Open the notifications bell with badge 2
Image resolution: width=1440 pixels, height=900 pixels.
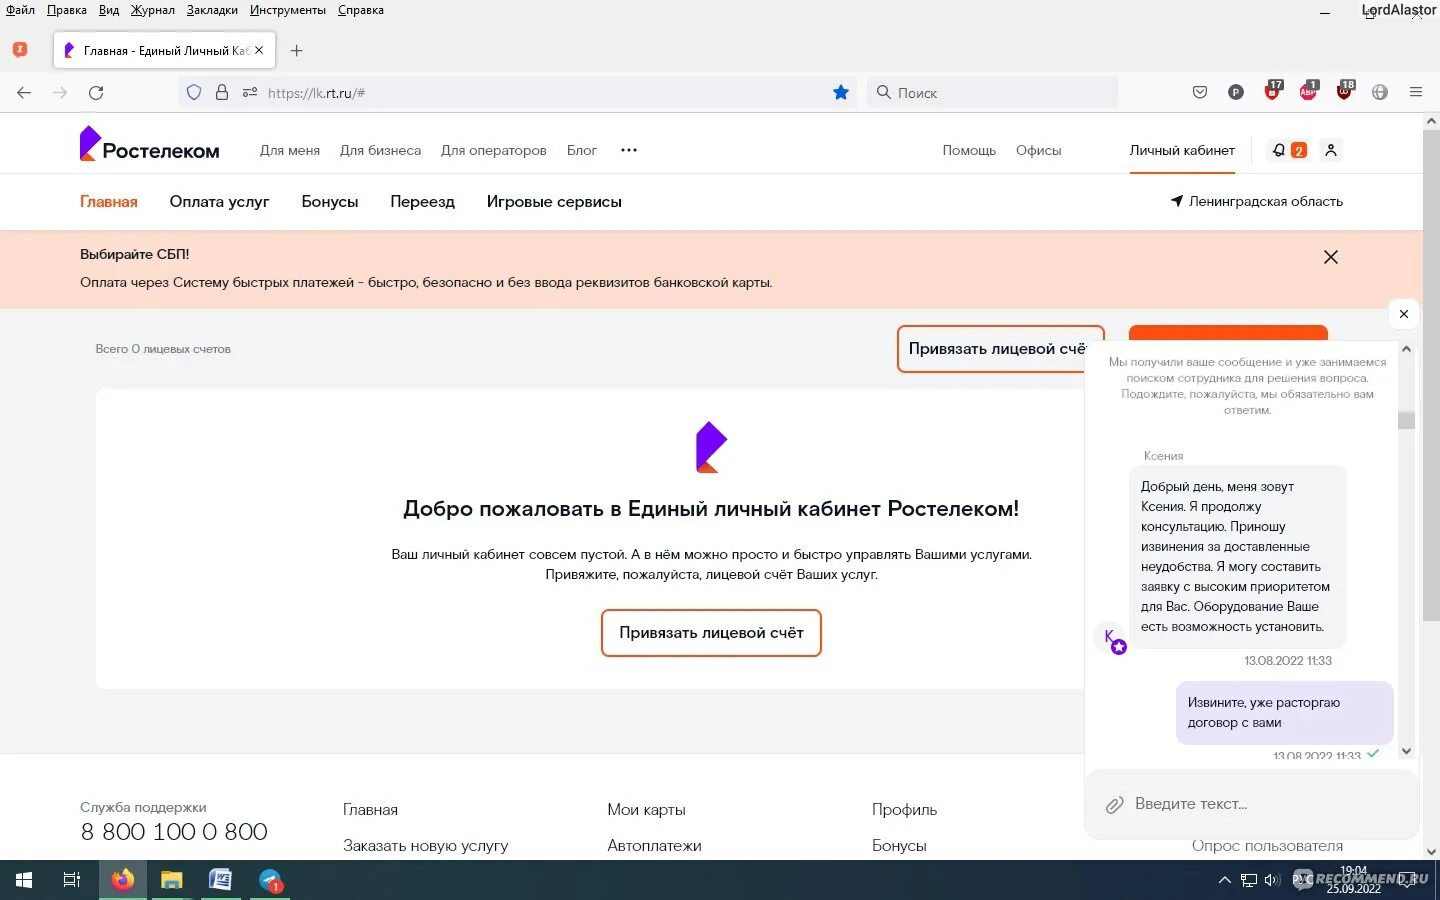point(1288,150)
